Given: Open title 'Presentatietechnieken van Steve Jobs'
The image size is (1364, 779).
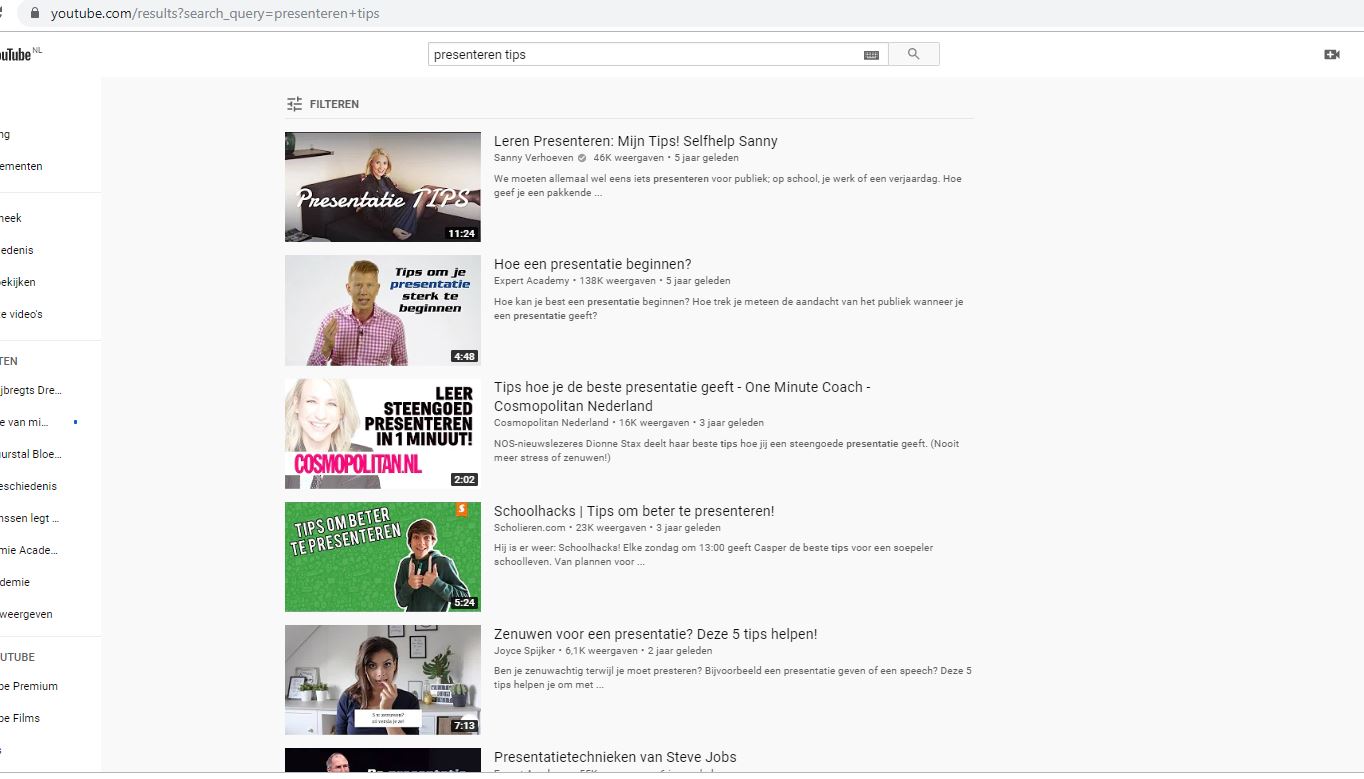Looking at the screenshot, I should coord(615,757).
